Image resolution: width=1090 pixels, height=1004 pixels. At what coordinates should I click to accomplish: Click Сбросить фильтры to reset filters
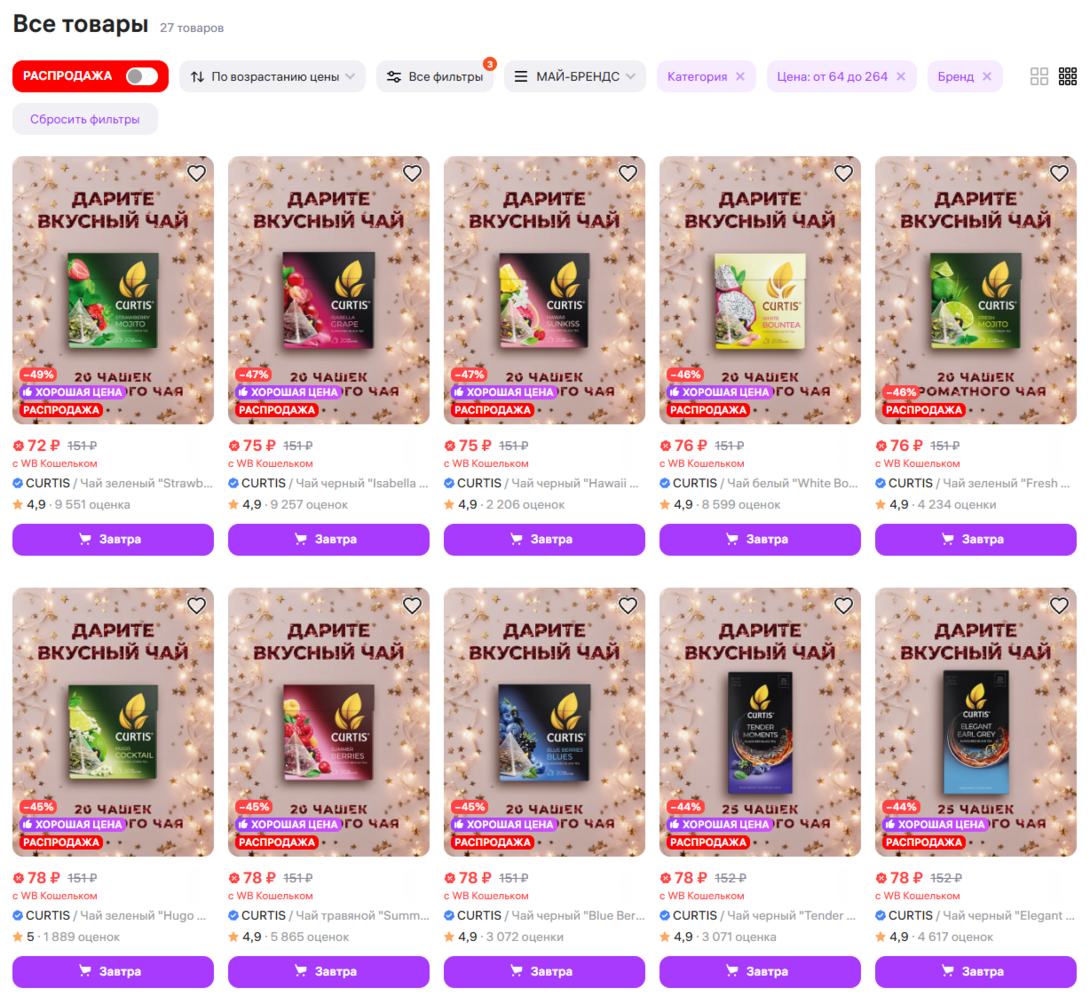pos(85,120)
